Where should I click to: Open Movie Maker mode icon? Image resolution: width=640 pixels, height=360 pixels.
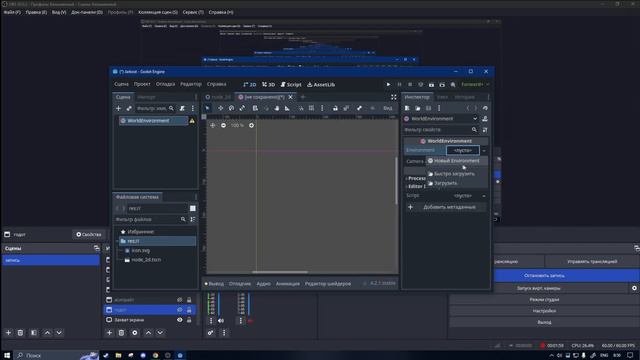click(453, 84)
